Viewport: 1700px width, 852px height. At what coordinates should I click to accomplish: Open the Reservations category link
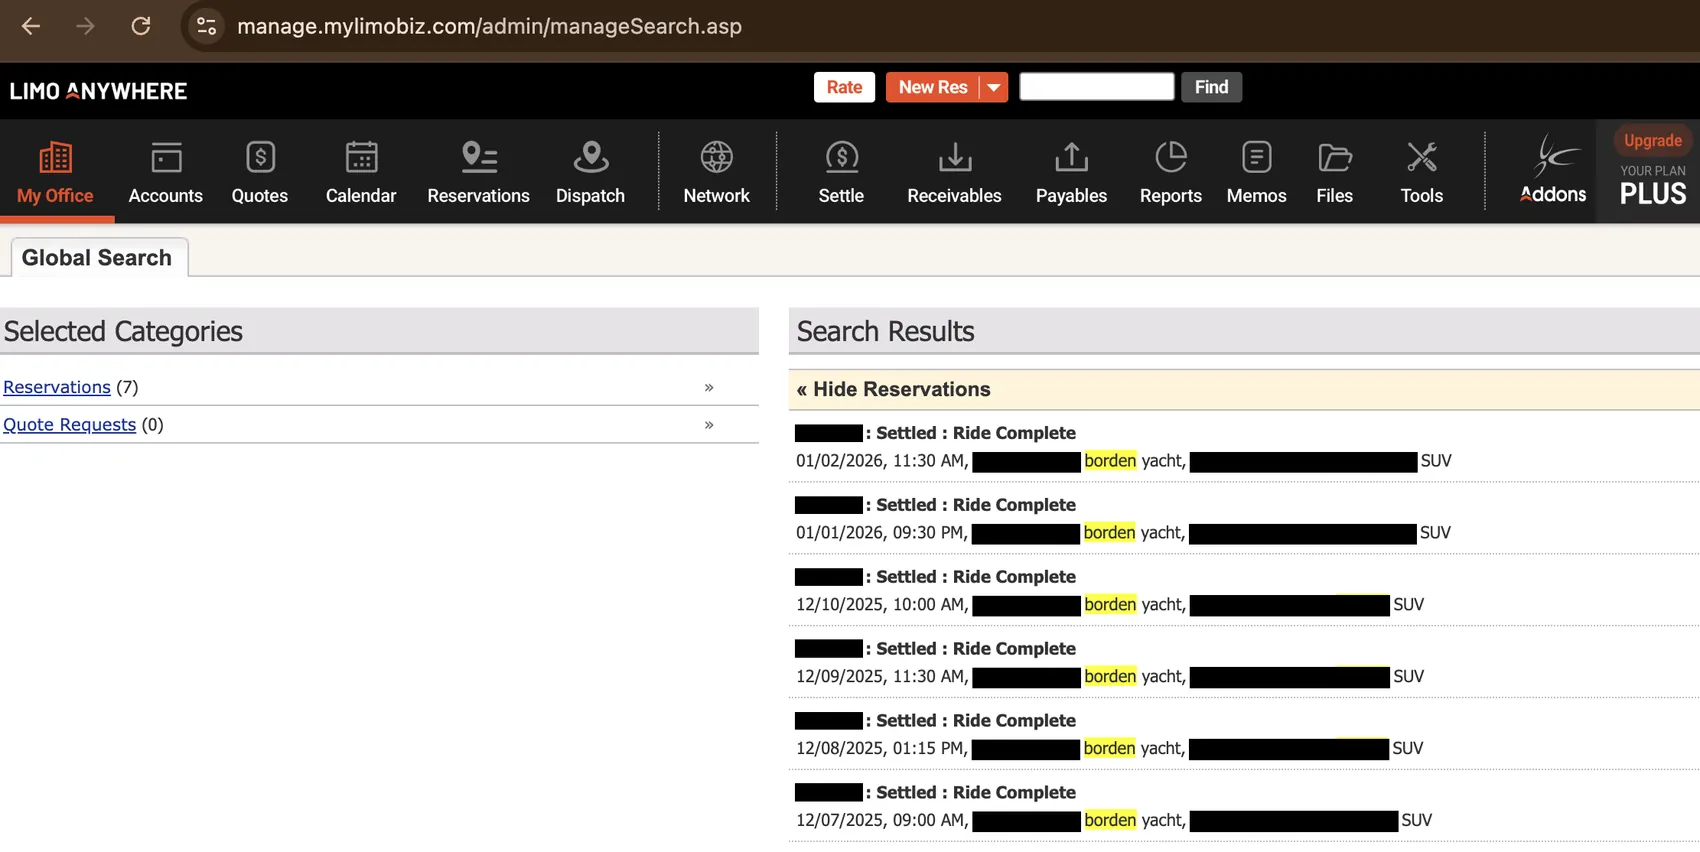pos(57,387)
